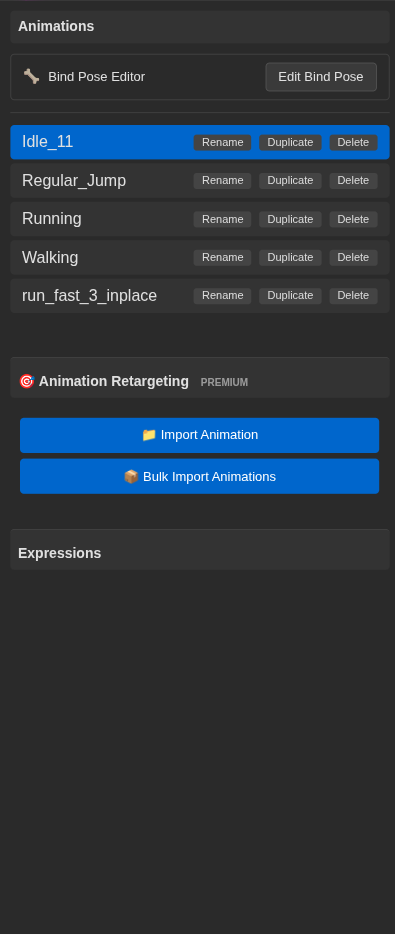Viewport: 395px width, 935px height.
Task: Duplicate the run_fast_3_inplace animation
Action: click(290, 296)
